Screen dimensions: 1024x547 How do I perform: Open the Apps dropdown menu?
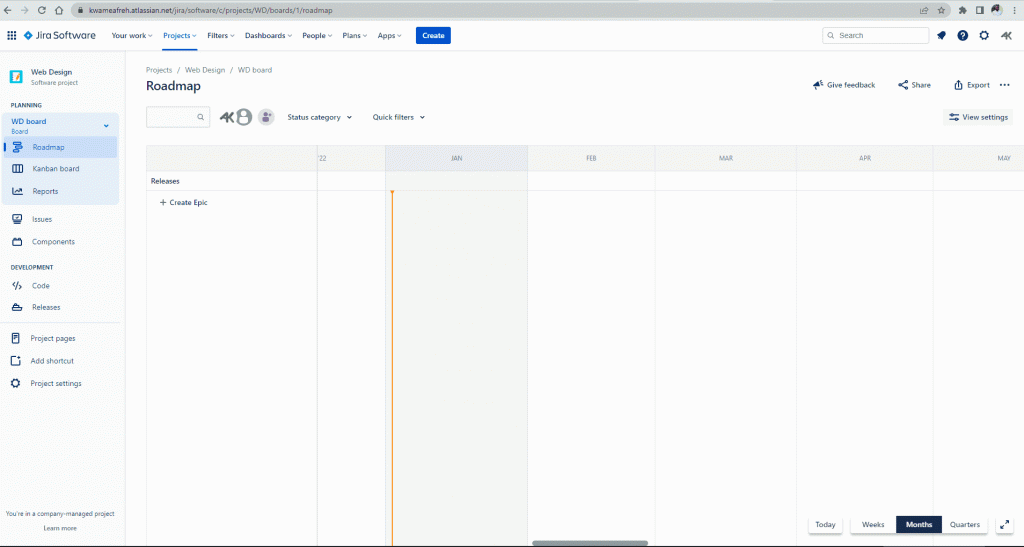coord(389,35)
